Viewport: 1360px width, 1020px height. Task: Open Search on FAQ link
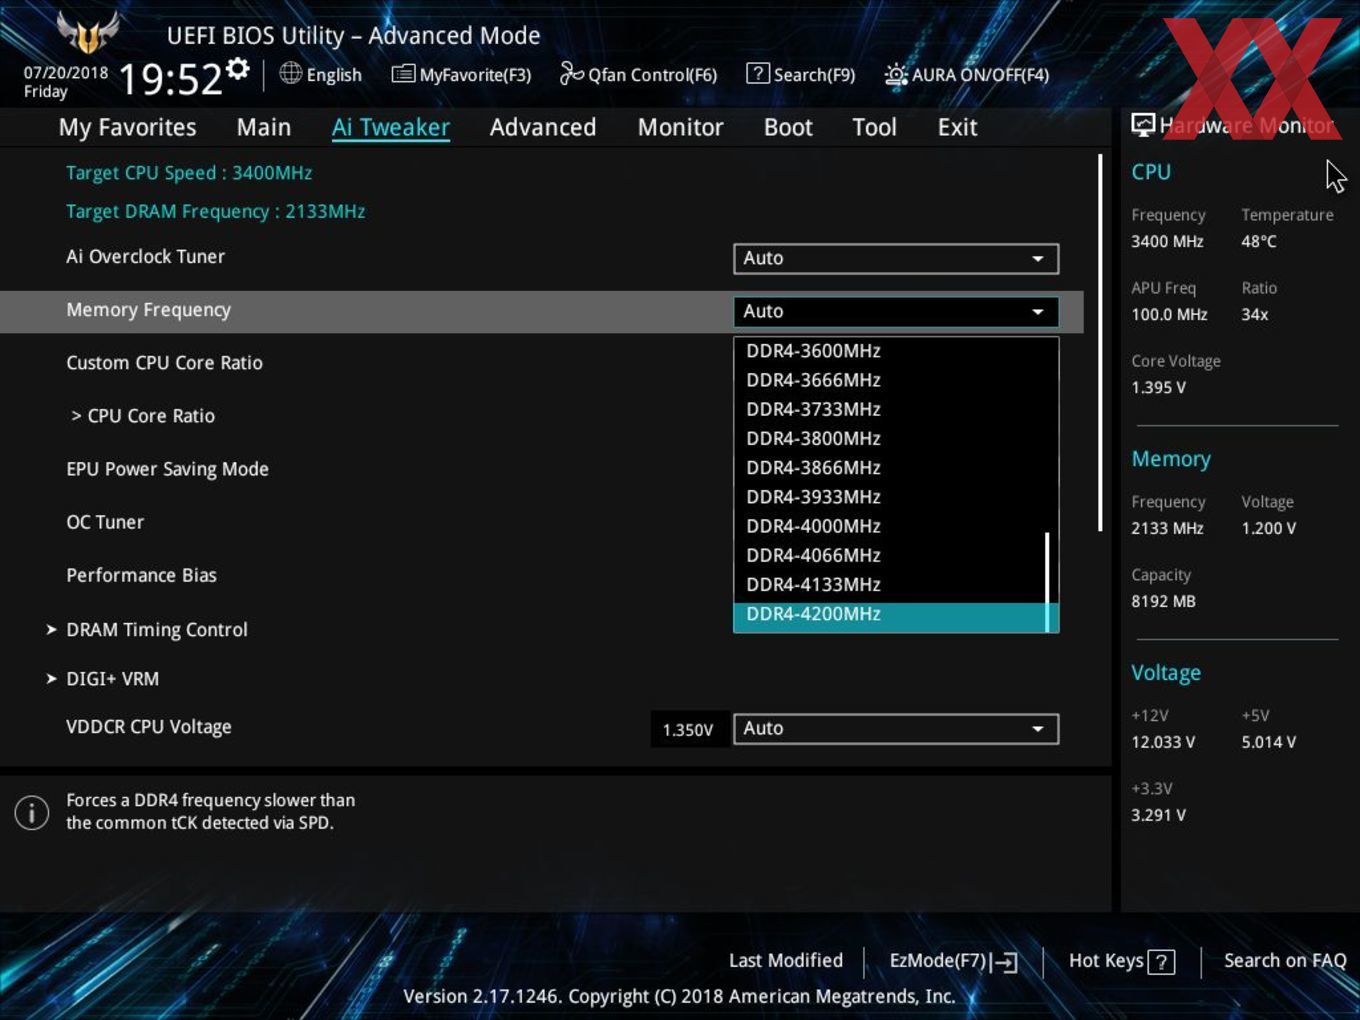1285,961
